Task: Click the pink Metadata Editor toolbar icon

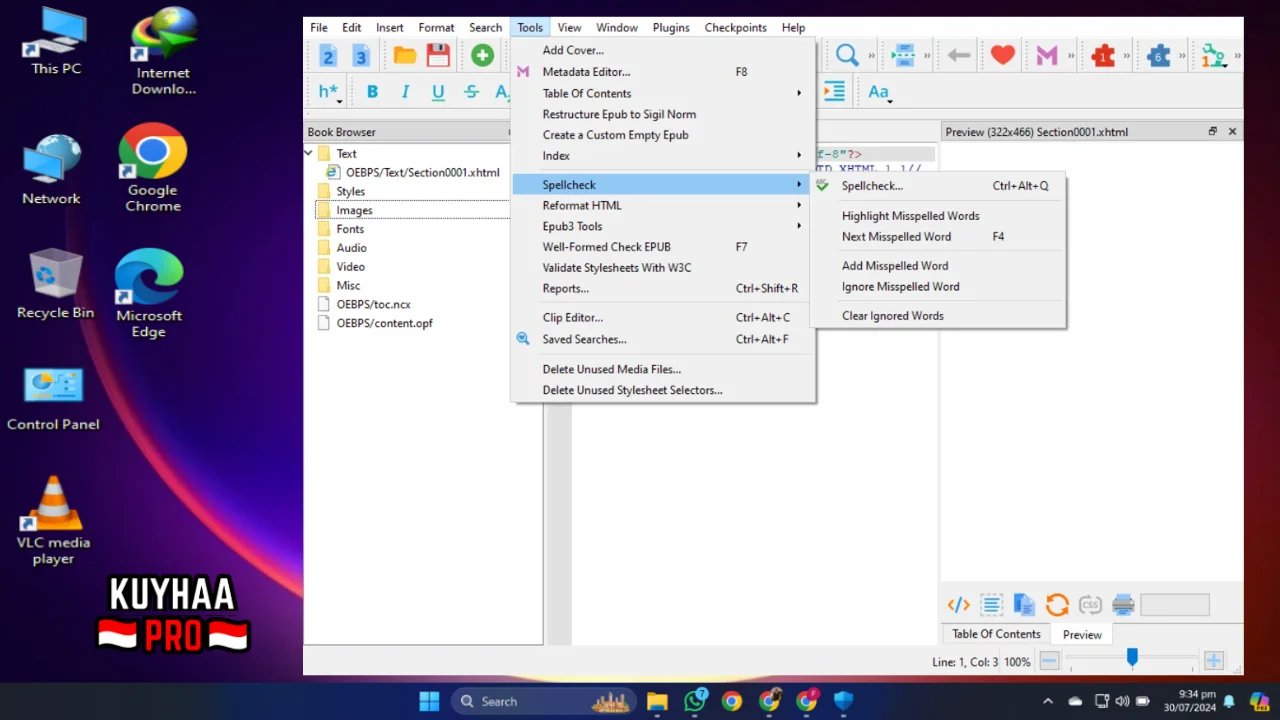Action: point(1047,56)
